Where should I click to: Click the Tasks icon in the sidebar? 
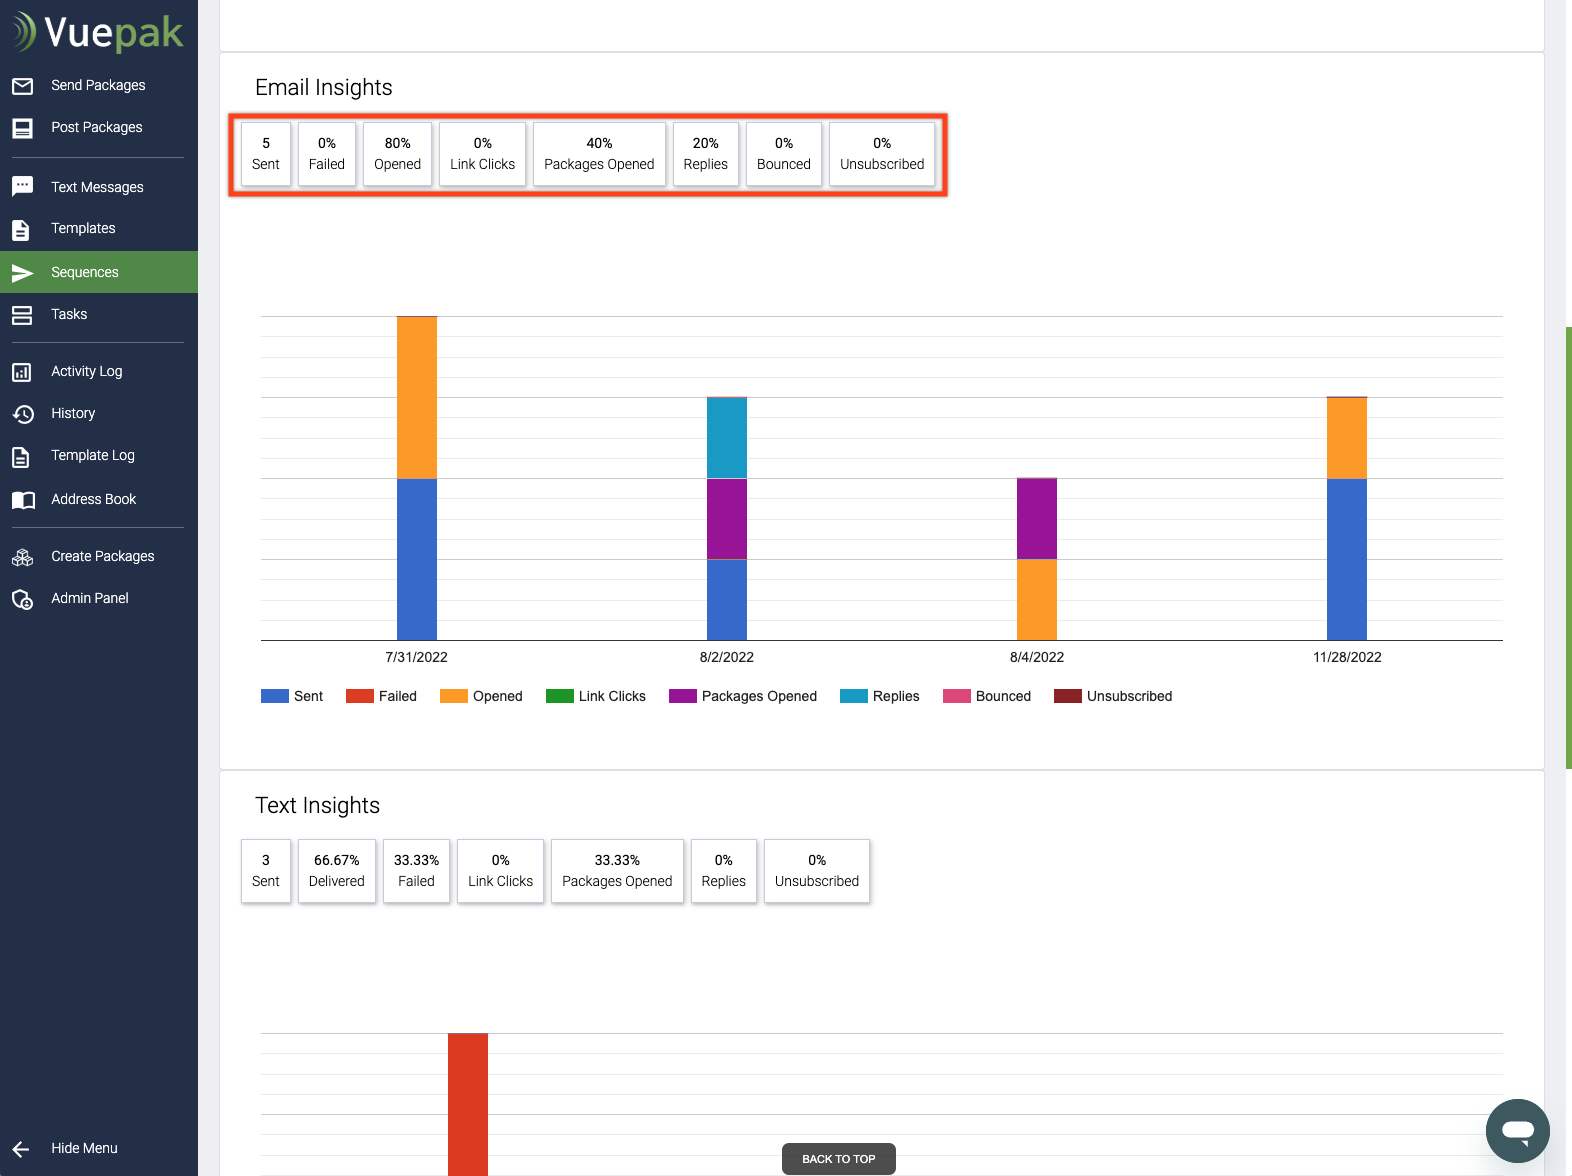point(22,315)
